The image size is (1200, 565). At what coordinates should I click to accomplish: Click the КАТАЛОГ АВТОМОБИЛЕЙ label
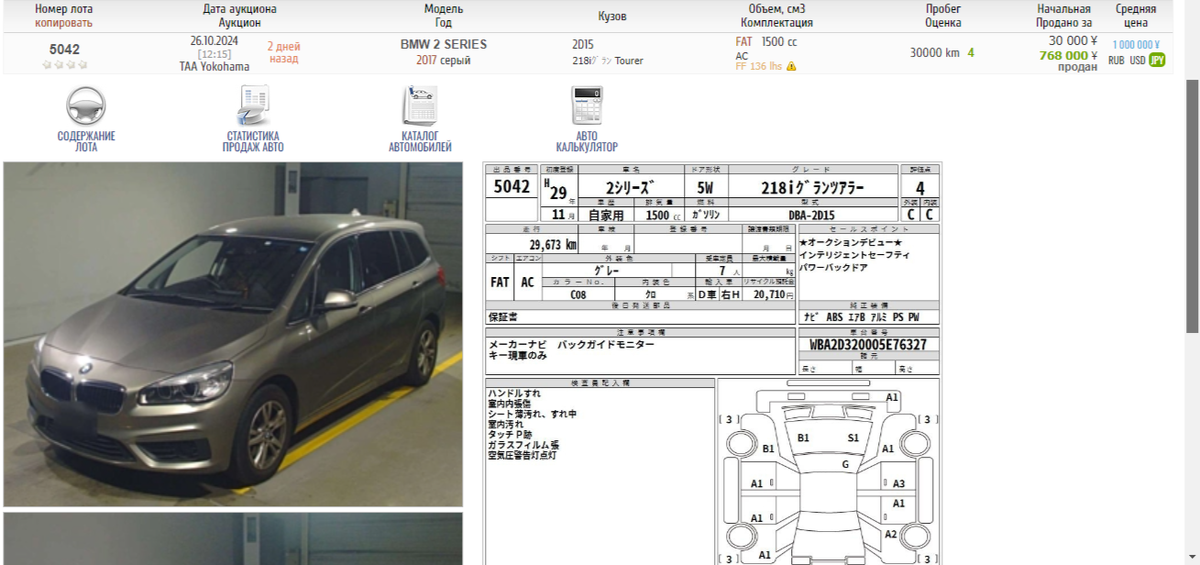point(420,141)
